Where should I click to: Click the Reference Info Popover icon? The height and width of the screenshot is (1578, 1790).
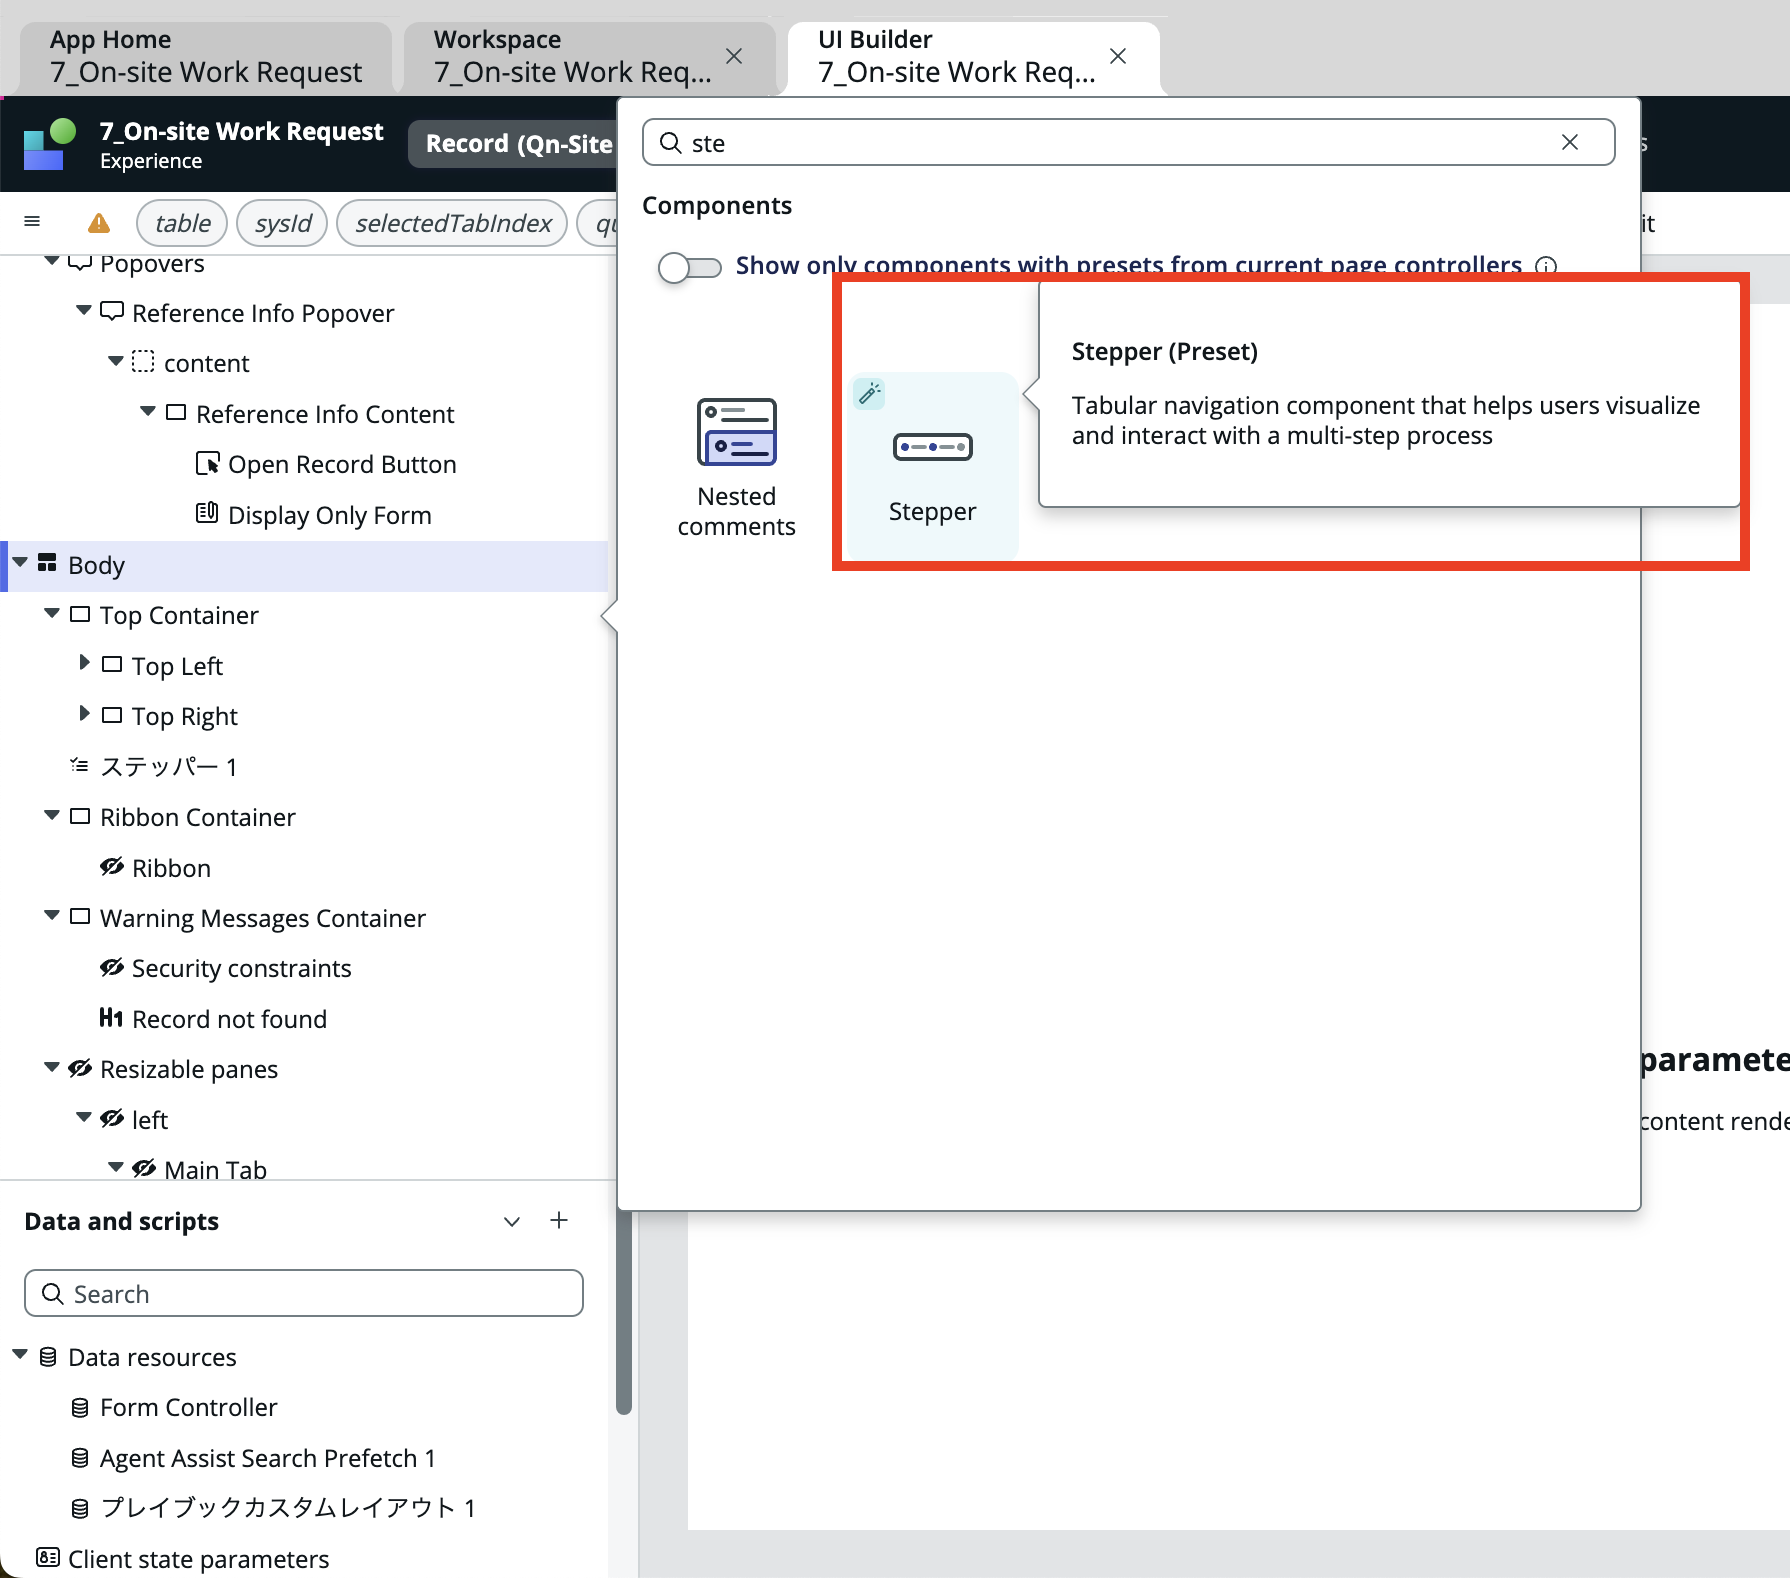tap(112, 311)
